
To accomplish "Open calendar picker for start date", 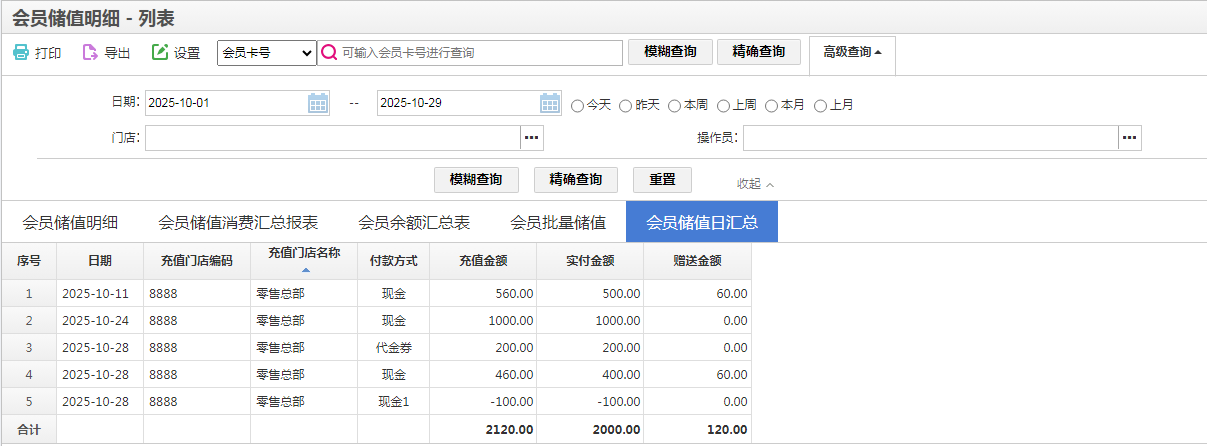I will tap(318, 103).
